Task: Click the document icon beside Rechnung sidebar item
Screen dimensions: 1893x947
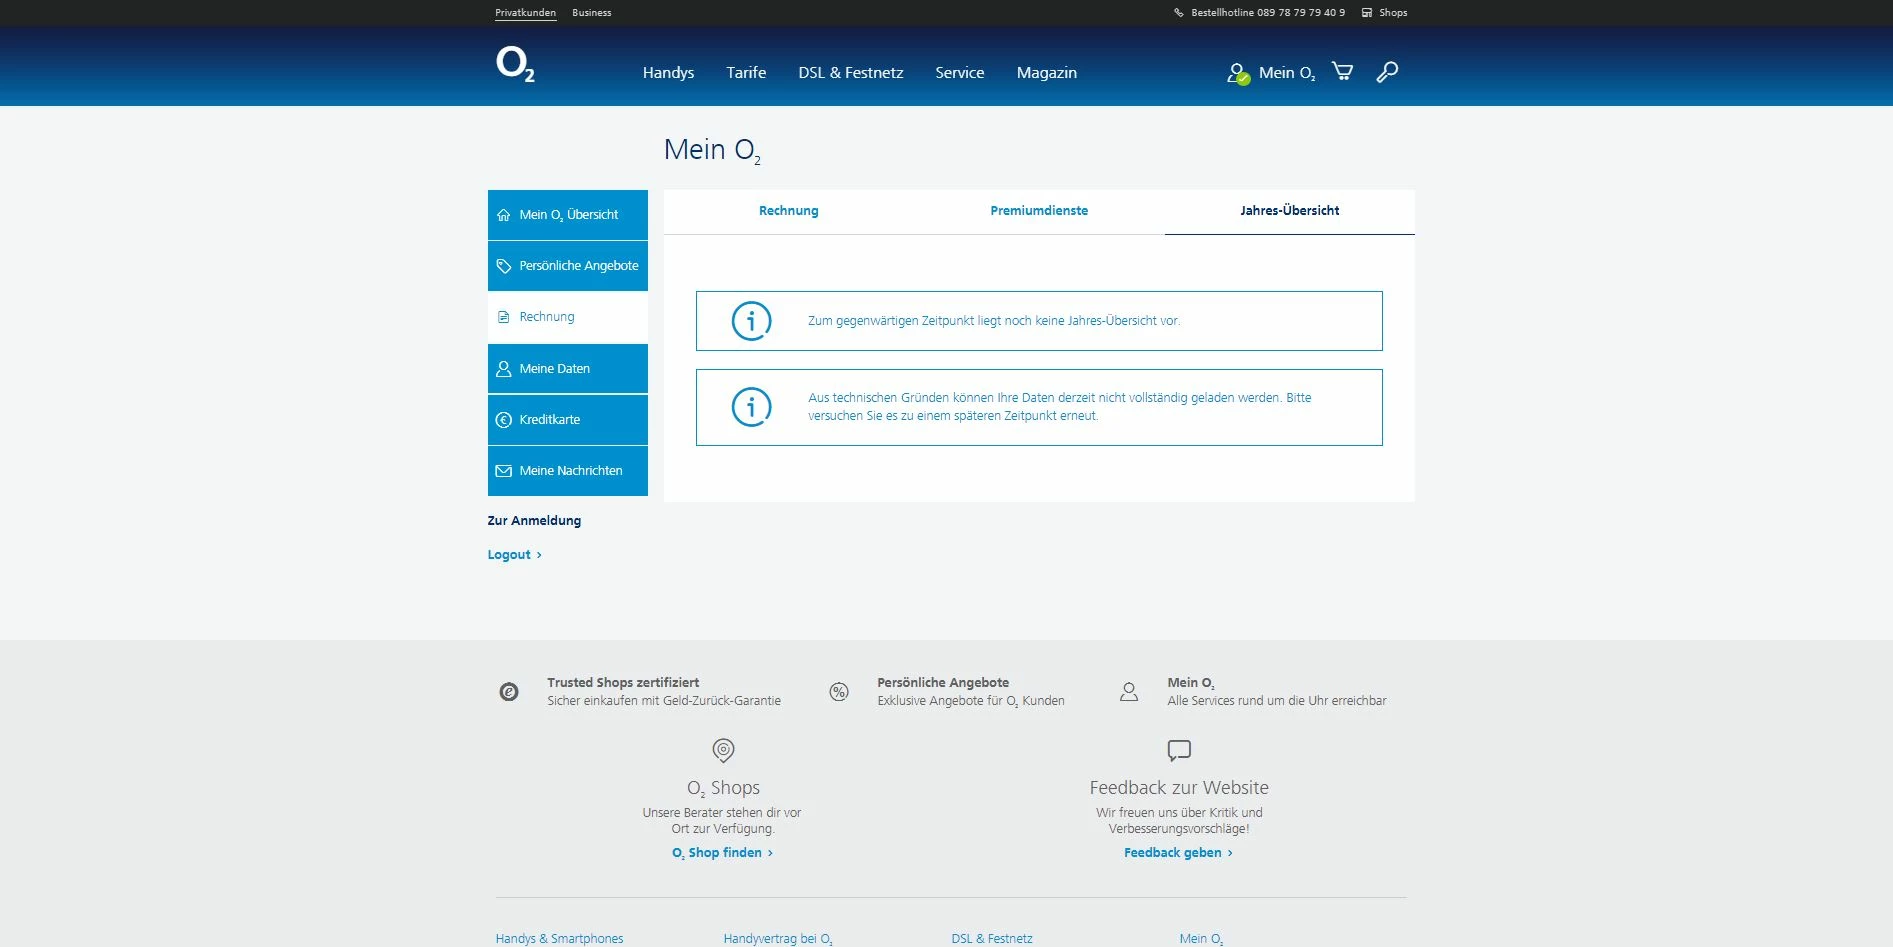Action: point(504,317)
